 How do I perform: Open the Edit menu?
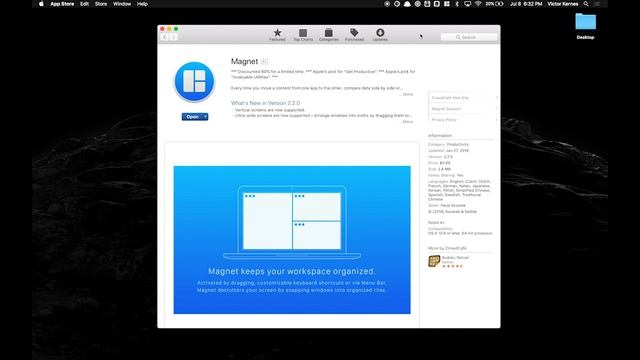[x=84, y=4]
